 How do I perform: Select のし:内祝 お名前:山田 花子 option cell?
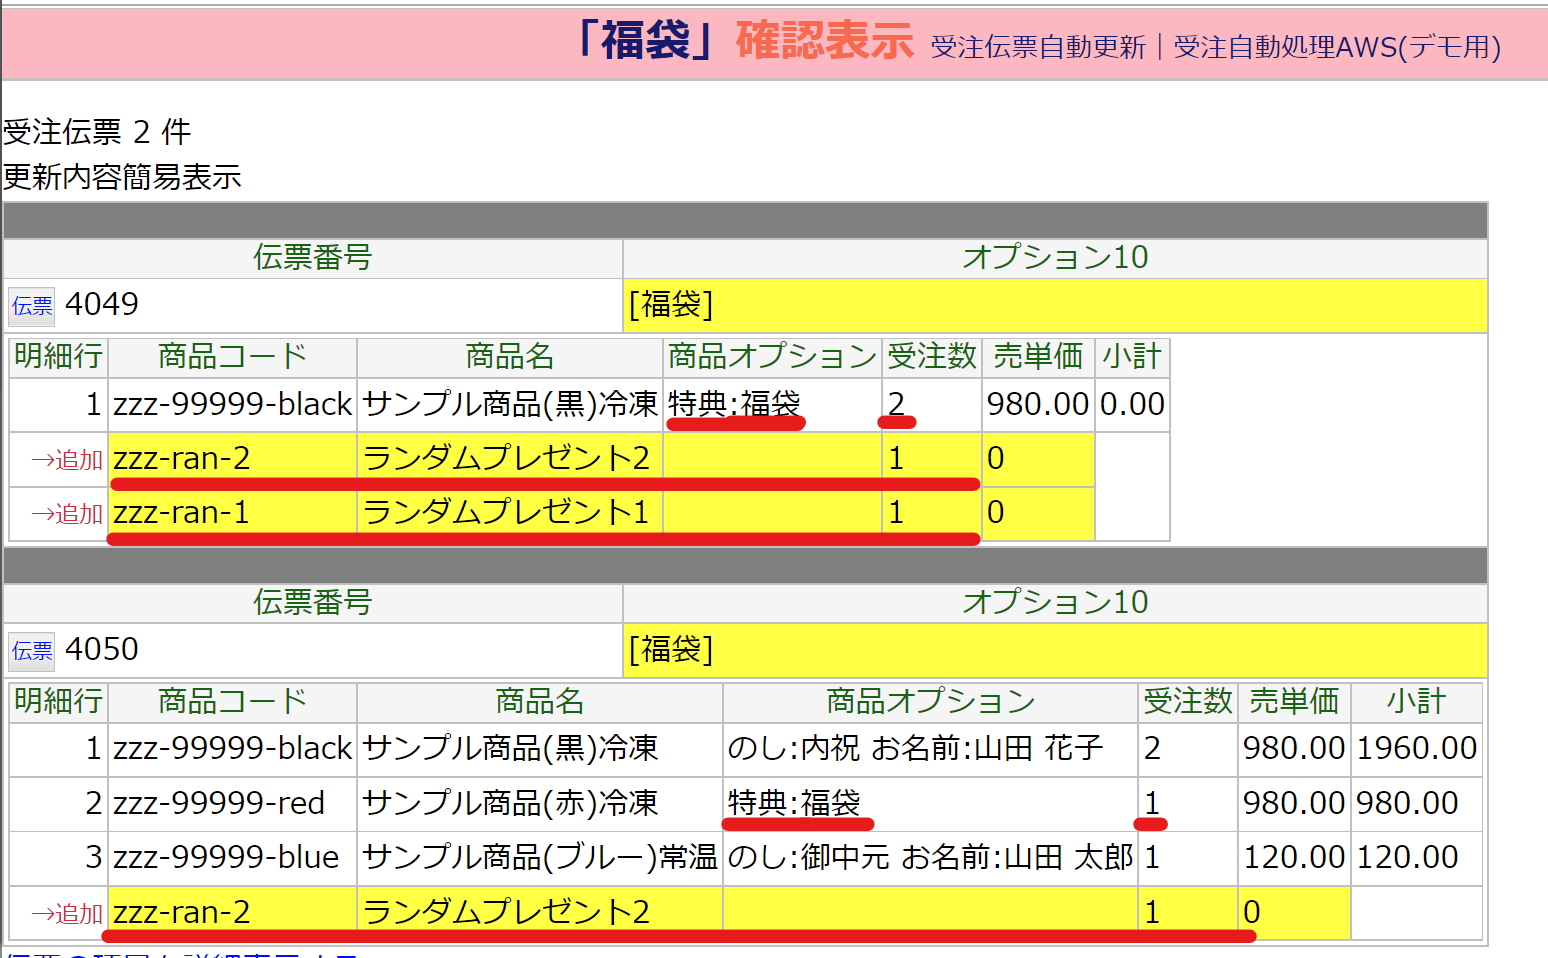(915, 748)
